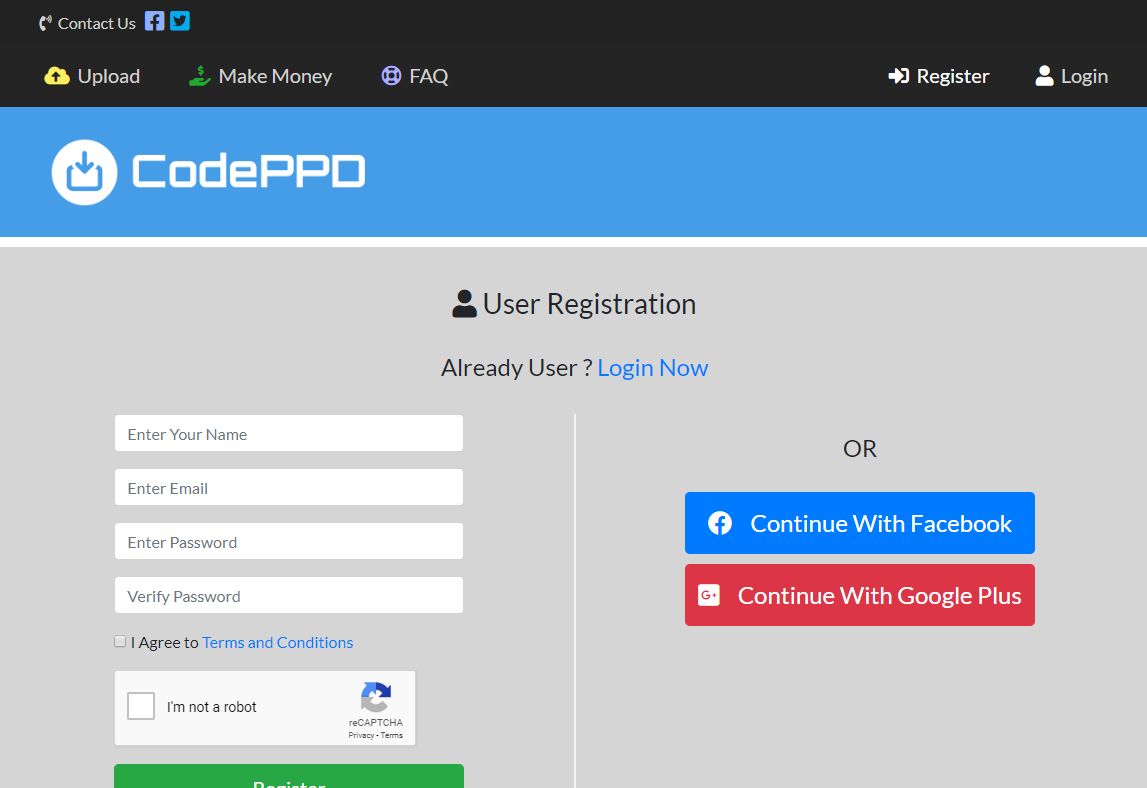Image resolution: width=1147 pixels, height=788 pixels.
Task: Click the yellow cloud Upload icon
Action: coord(57,76)
